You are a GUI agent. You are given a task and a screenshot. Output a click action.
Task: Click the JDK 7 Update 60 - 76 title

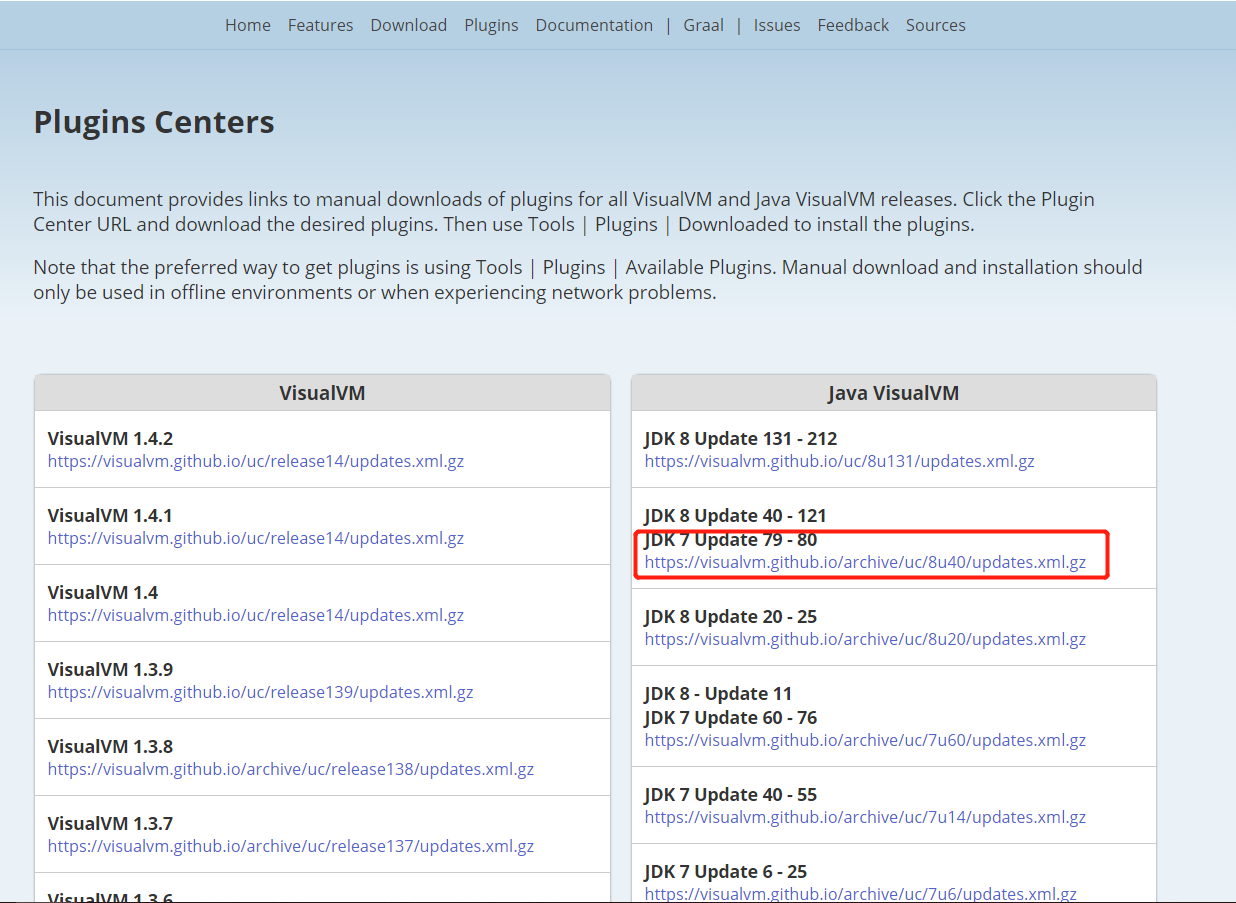pyautogui.click(x=731, y=717)
